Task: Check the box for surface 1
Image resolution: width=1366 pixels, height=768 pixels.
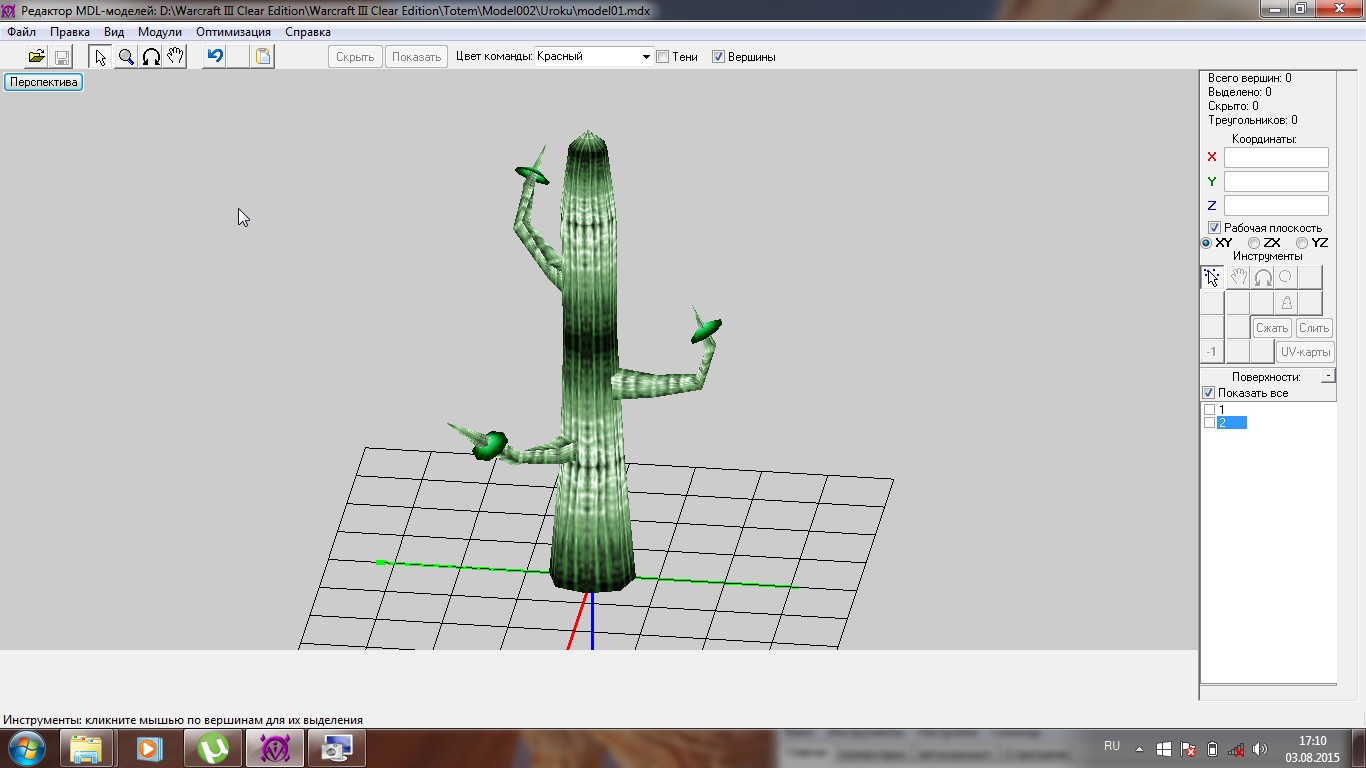Action: (x=1210, y=410)
